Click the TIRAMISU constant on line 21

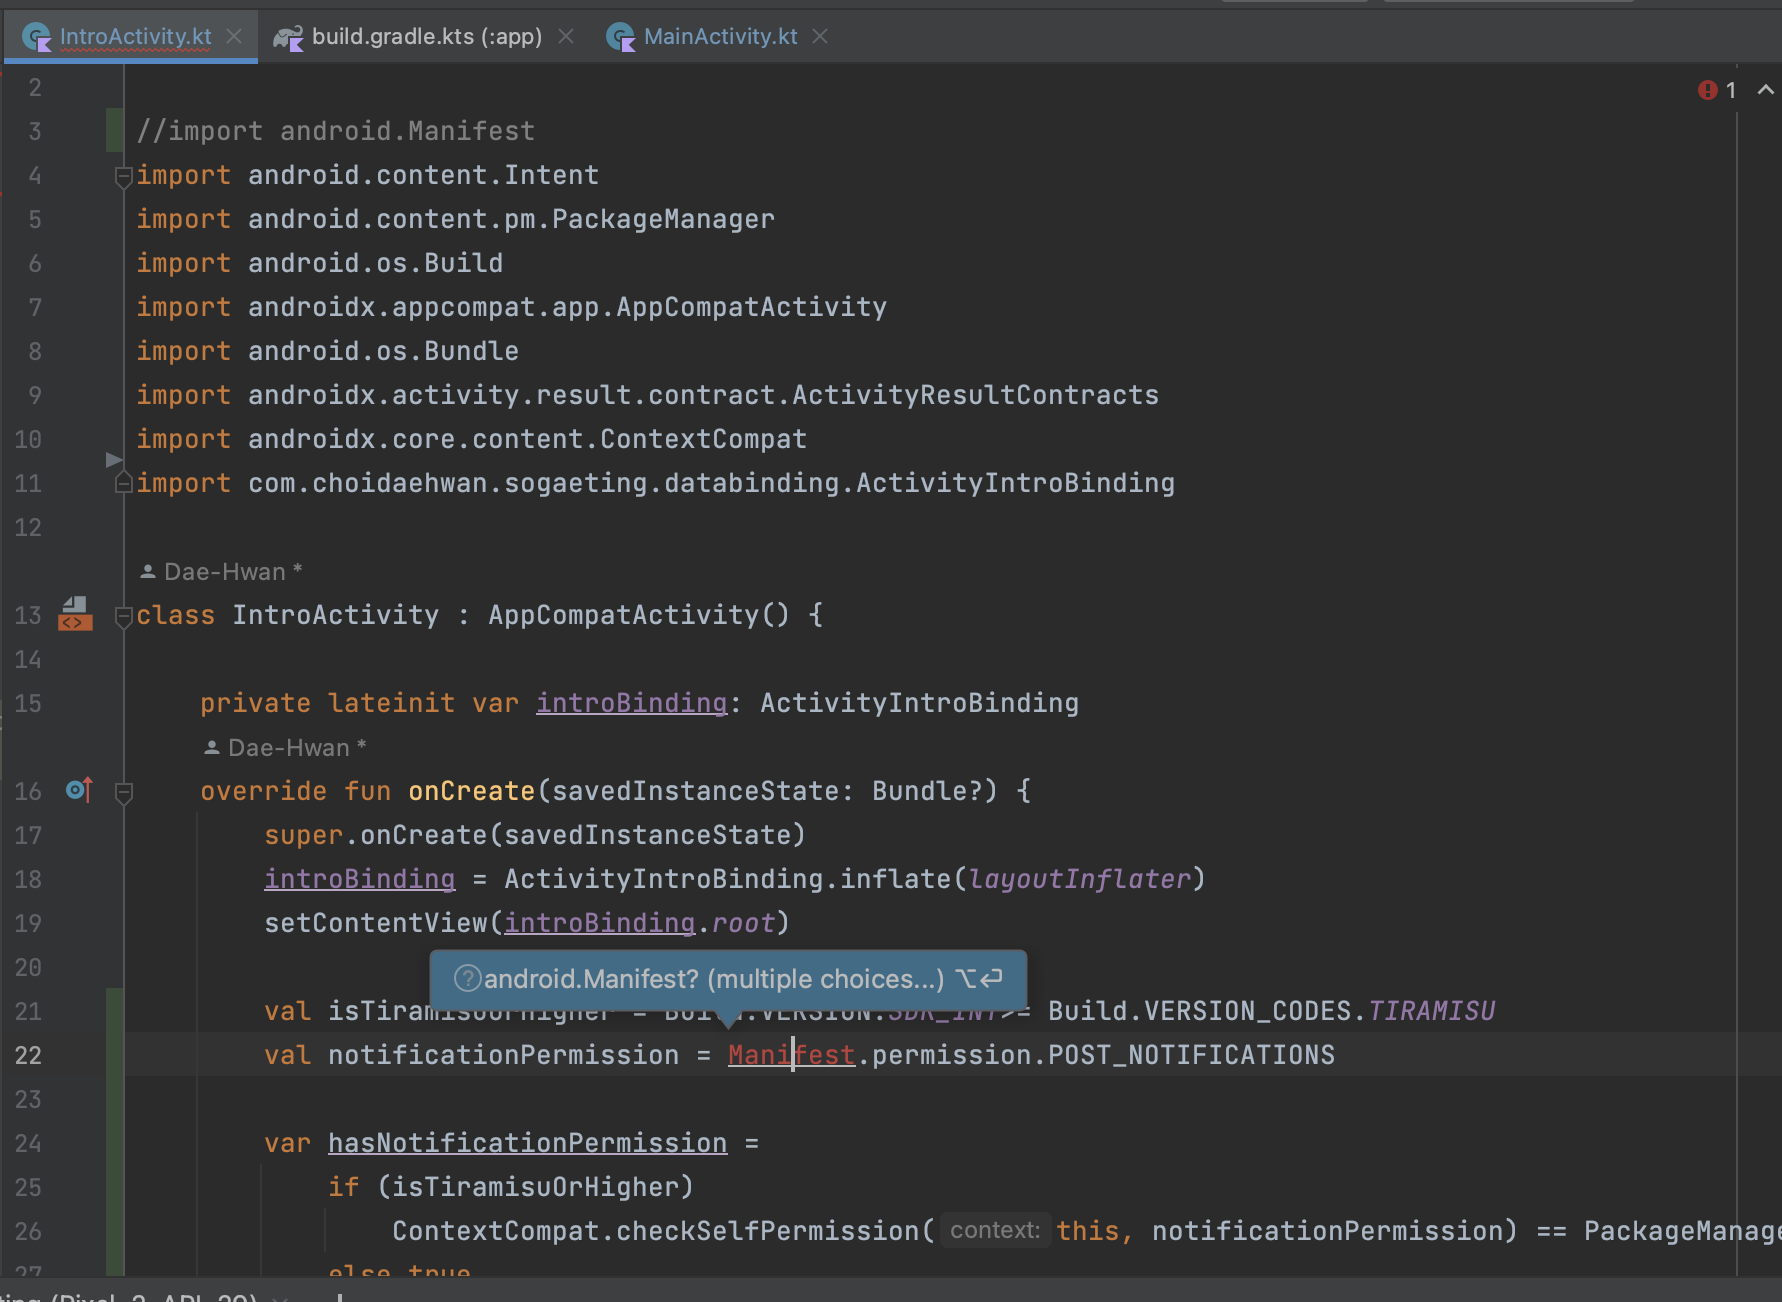coord(1431,1011)
